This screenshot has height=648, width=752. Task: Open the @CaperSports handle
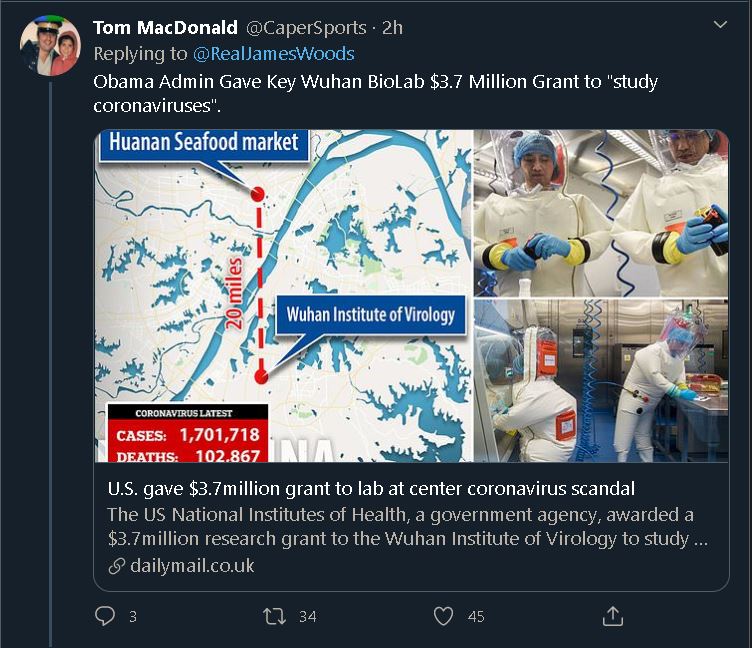click(x=306, y=27)
